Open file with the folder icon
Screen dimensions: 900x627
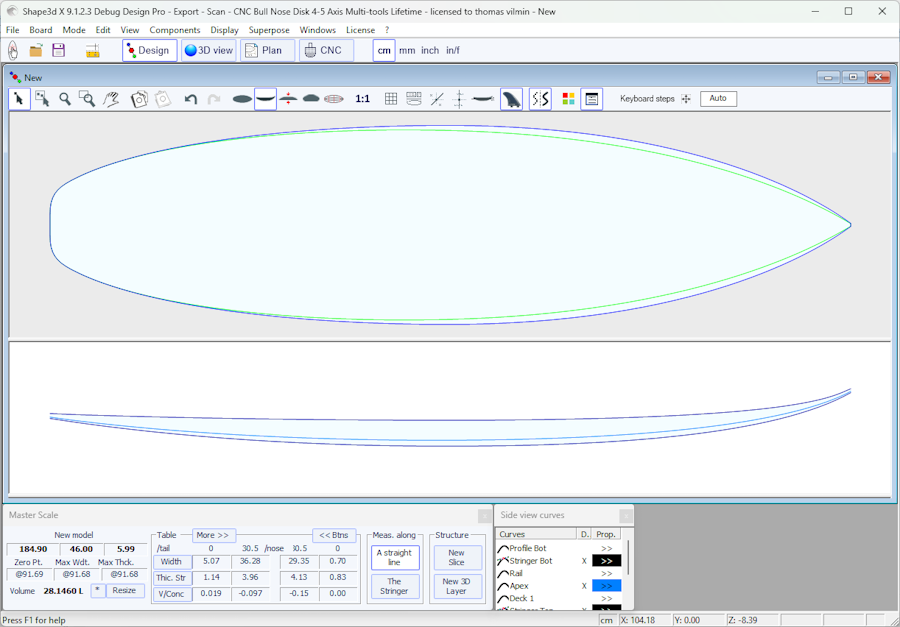pyautogui.click(x=36, y=50)
